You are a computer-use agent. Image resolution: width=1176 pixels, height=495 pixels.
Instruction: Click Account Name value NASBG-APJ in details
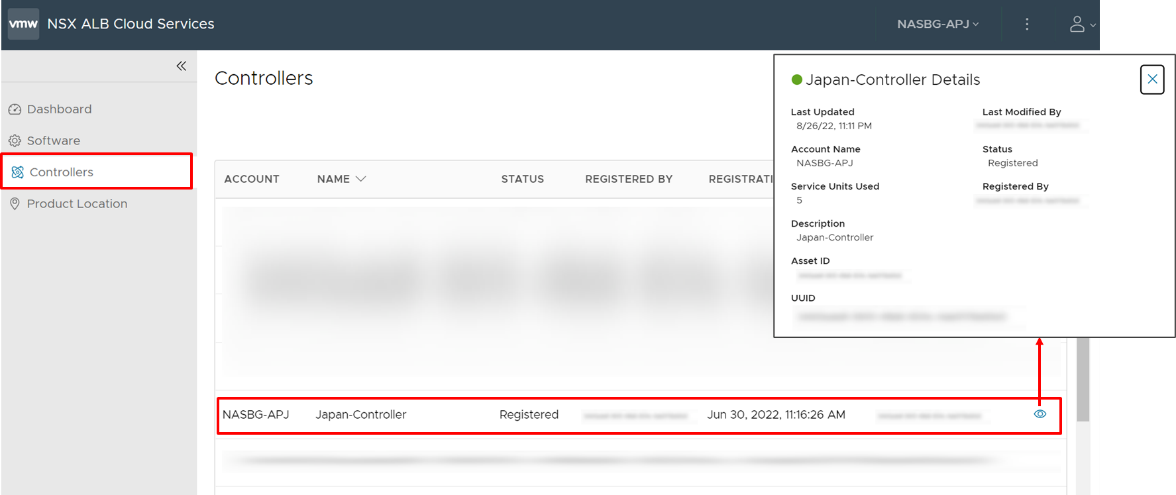[825, 163]
